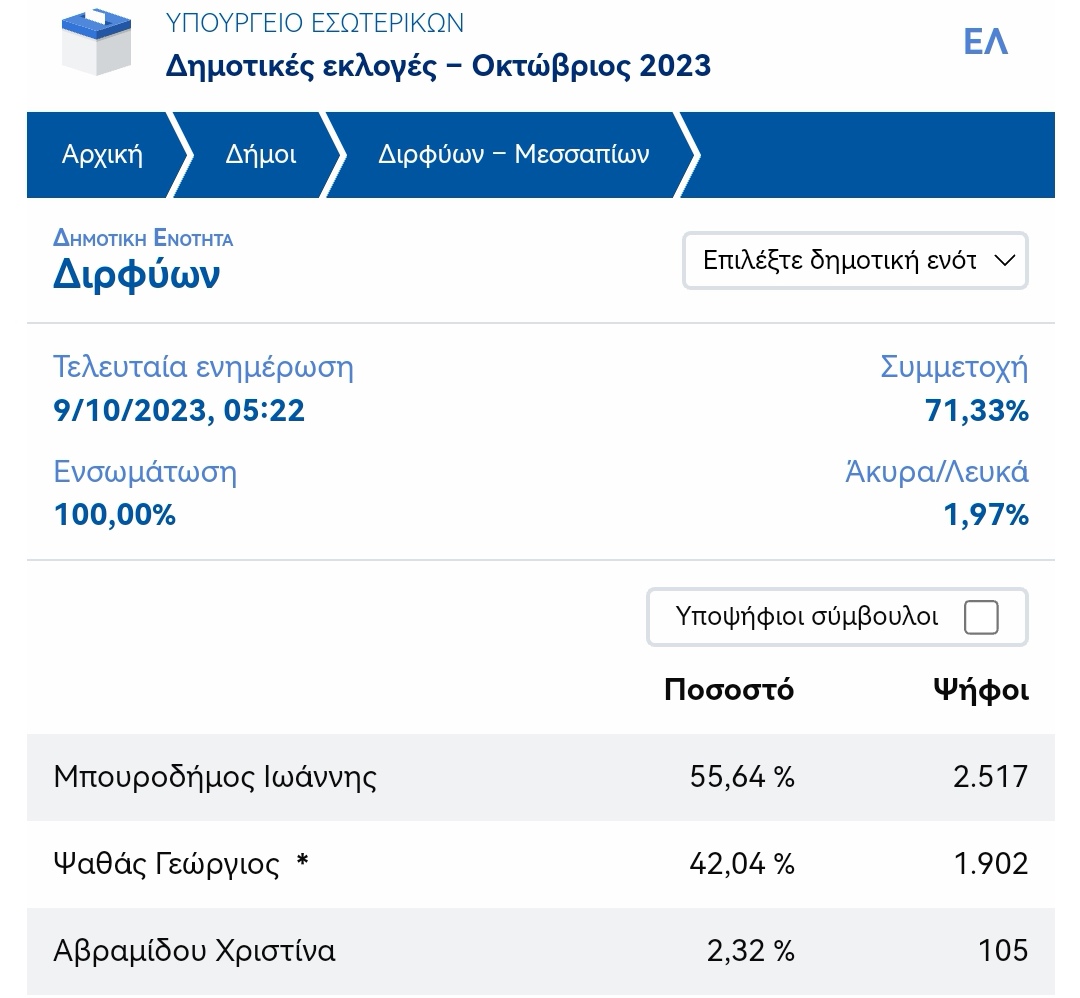Navigate to Διρφύων – Μεσσαπίων breadcrumb
Viewport: 1080px width, 998px height.
pyautogui.click(x=513, y=155)
